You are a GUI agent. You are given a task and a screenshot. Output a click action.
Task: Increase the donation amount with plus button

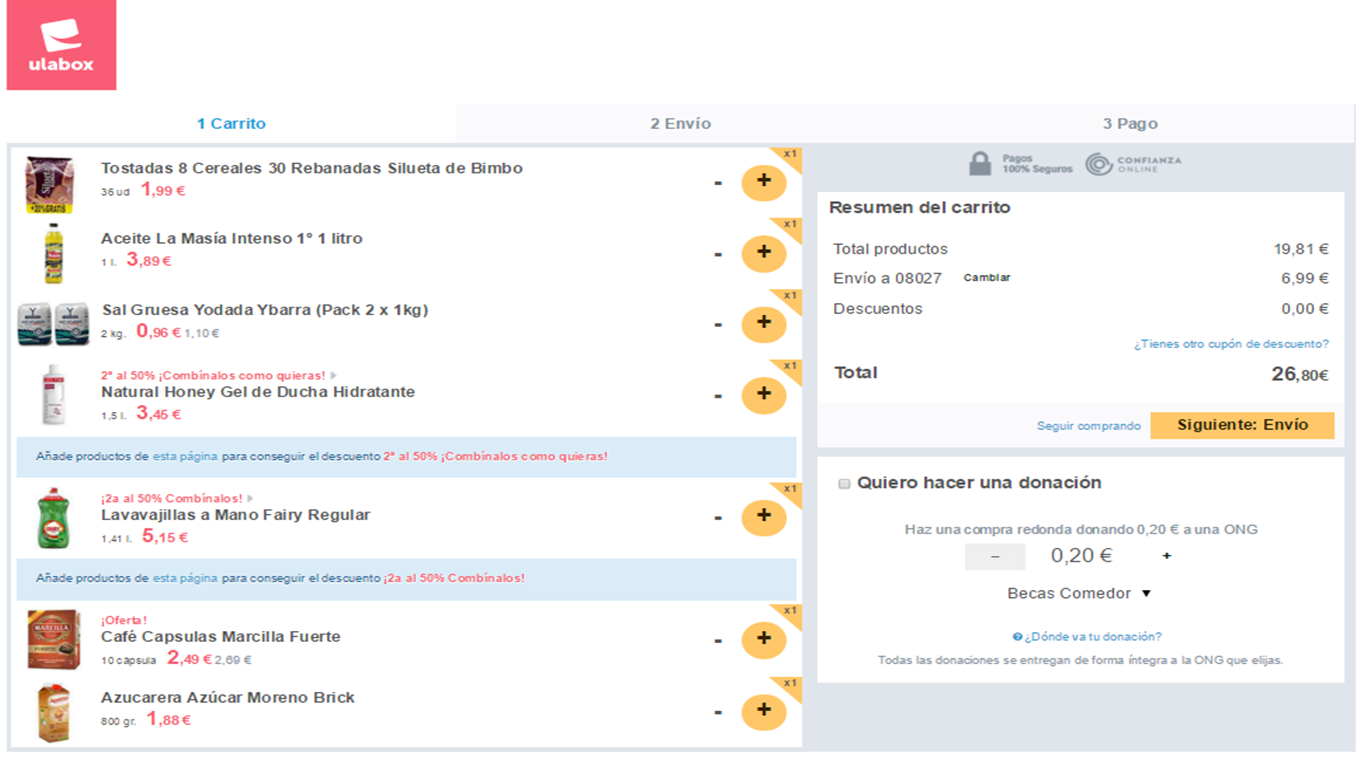pyautogui.click(x=1166, y=556)
